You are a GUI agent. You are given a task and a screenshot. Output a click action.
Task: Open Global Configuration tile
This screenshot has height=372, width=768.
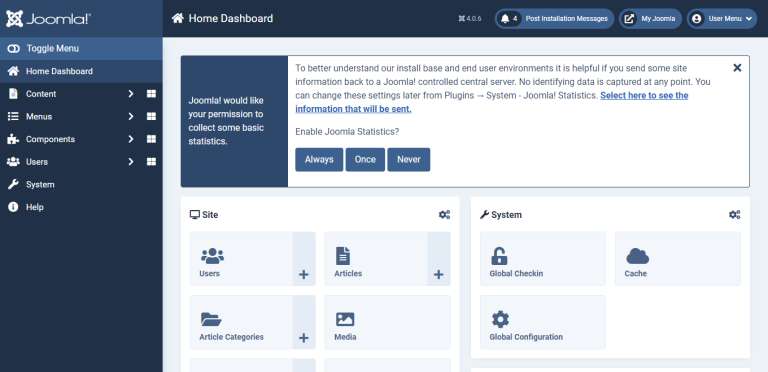coord(543,322)
